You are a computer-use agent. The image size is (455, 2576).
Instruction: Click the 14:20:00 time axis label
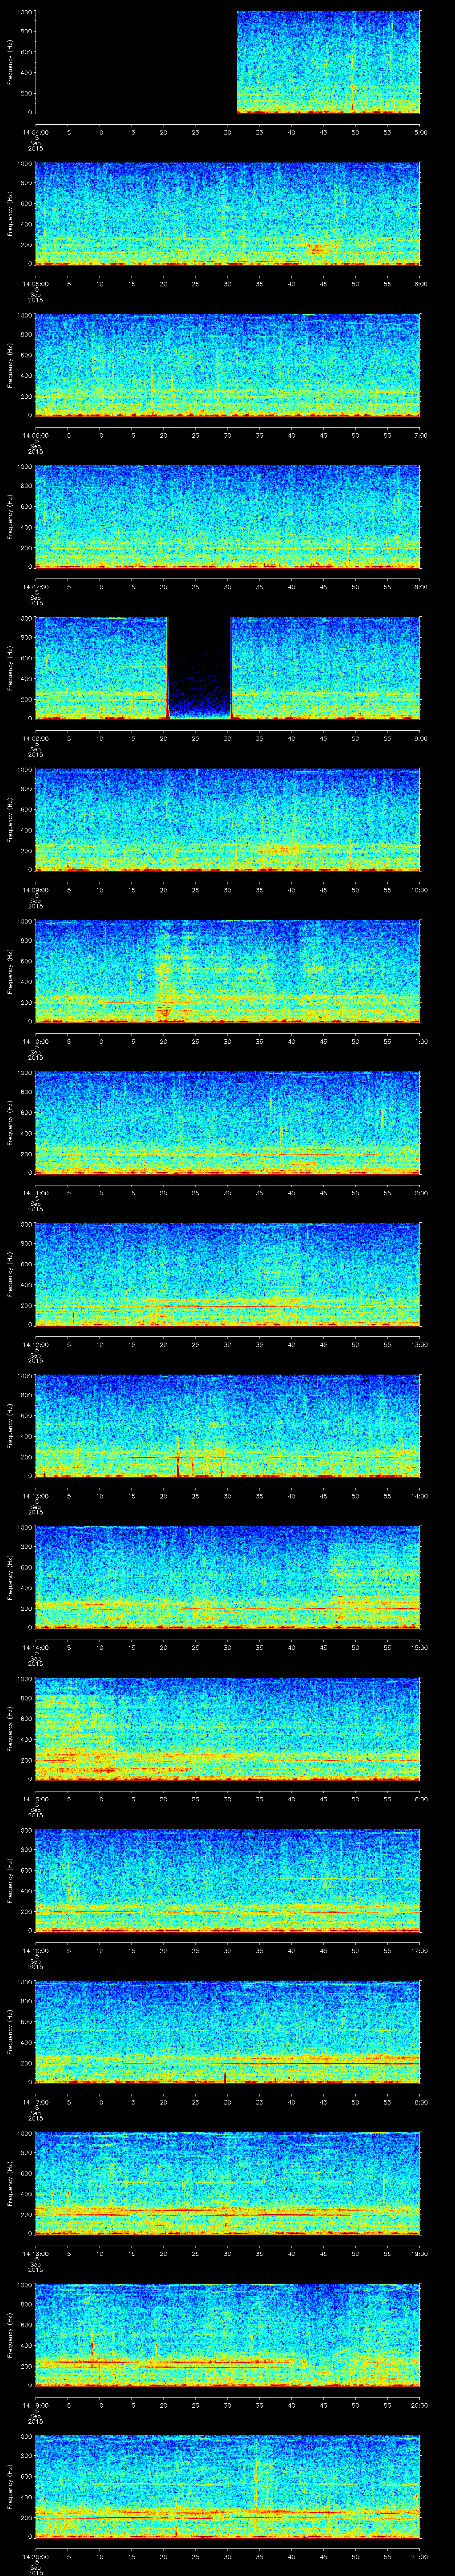click(35, 2556)
